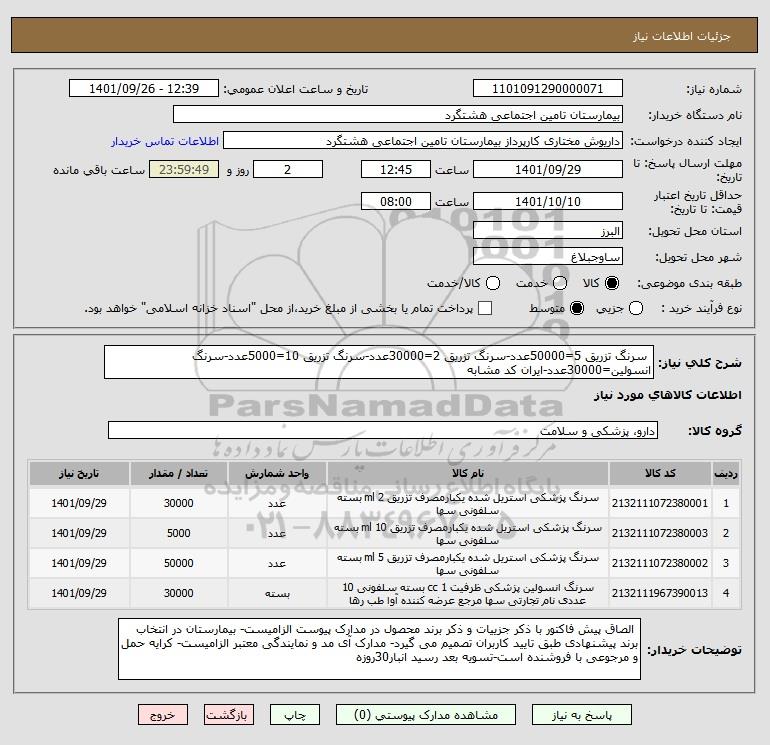Screen dimensions: 770x745
Task: Click the بسته unit cell in row 4
Action: [277, 594]
